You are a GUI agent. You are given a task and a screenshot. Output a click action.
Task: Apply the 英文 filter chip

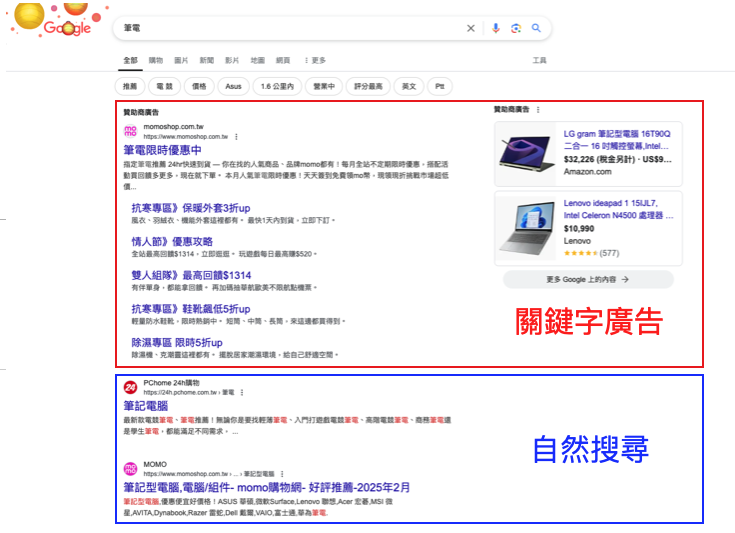click(409, 86)
